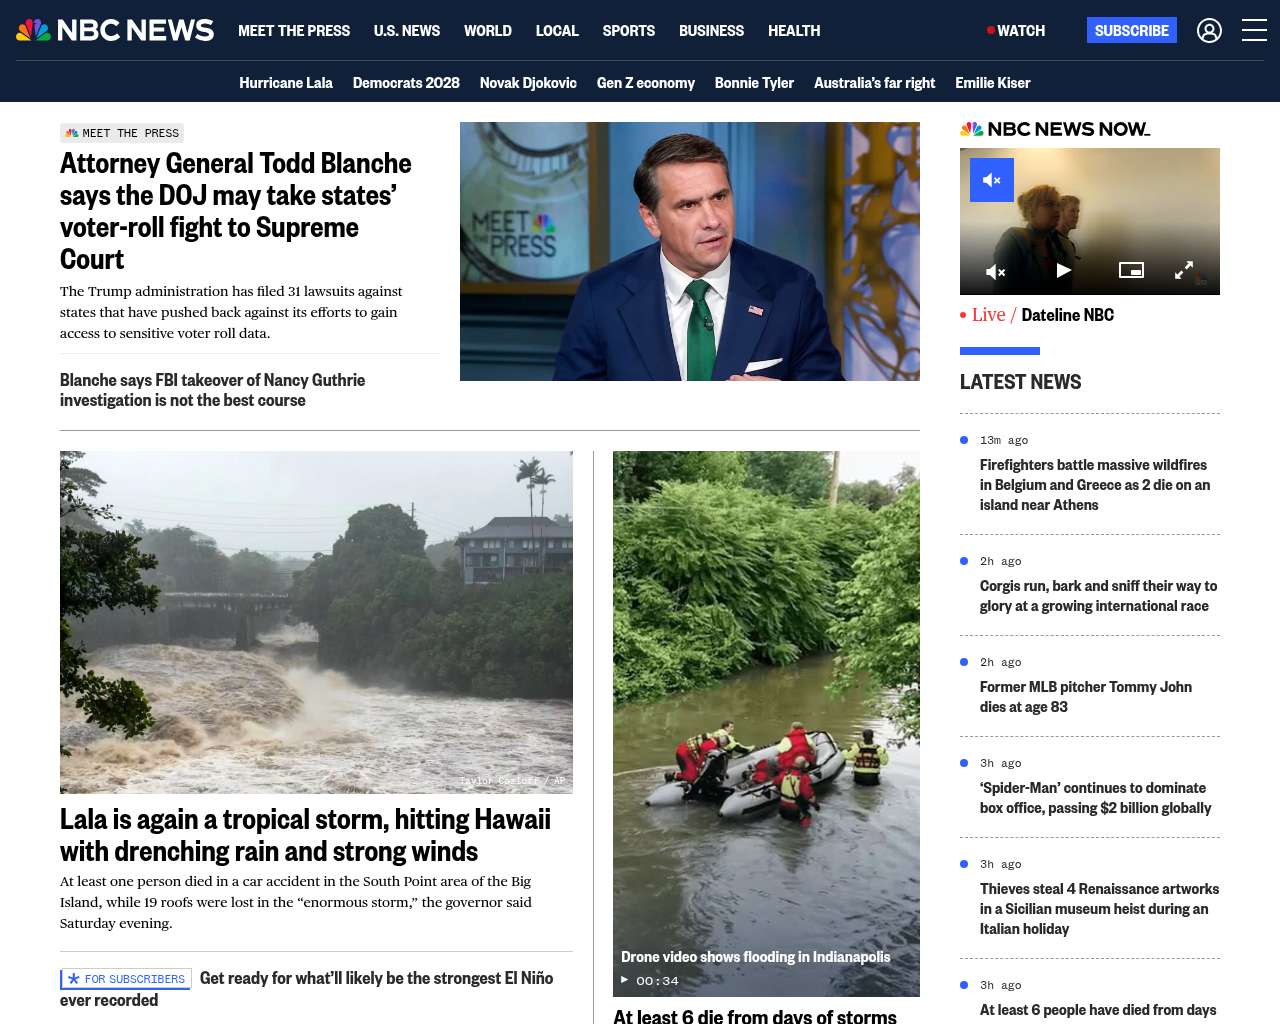Open the hamburger navigation menu
The width and height of the screenshot is (1280, 1024).
[1254, 31]
